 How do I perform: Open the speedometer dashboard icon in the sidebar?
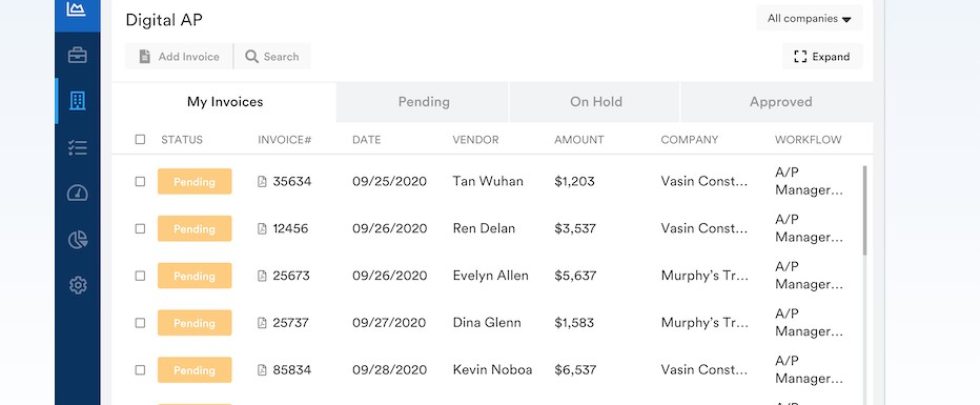pos(77,193)
